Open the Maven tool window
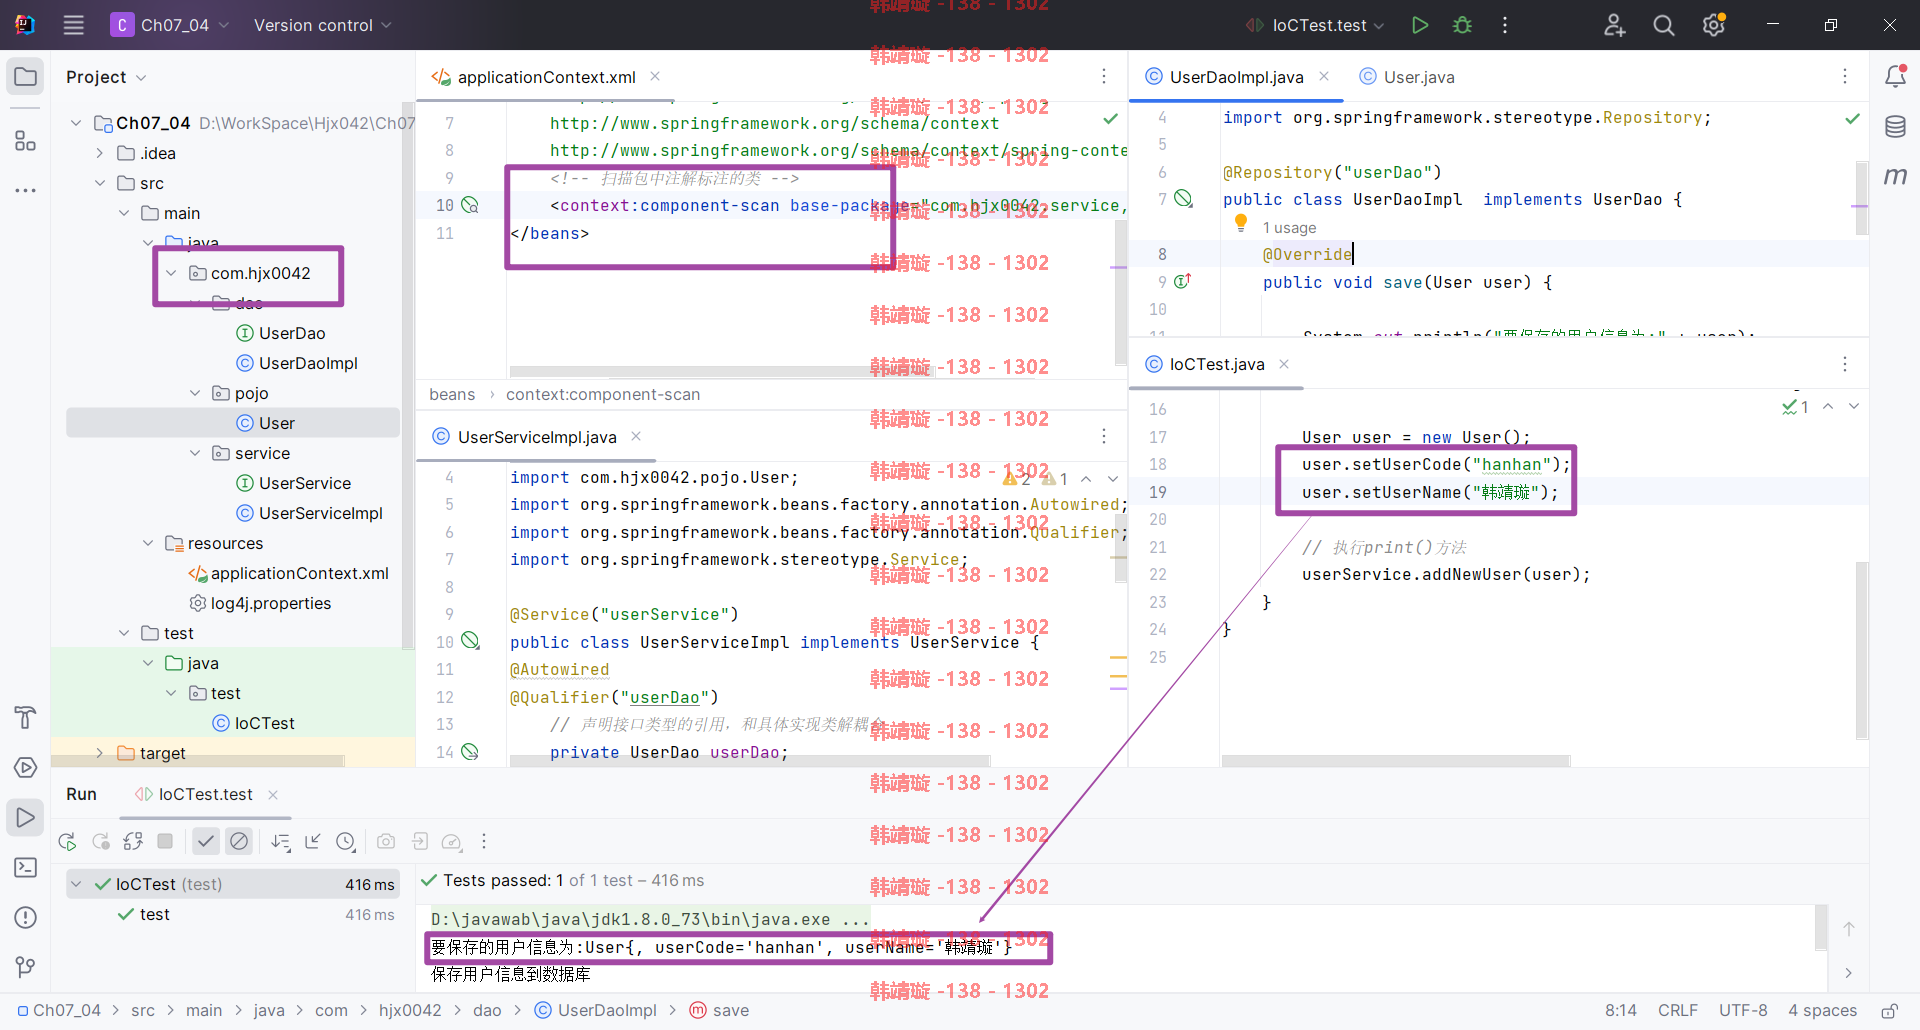Viewport: 1920px width, 1030px height. pos(1895,176)
